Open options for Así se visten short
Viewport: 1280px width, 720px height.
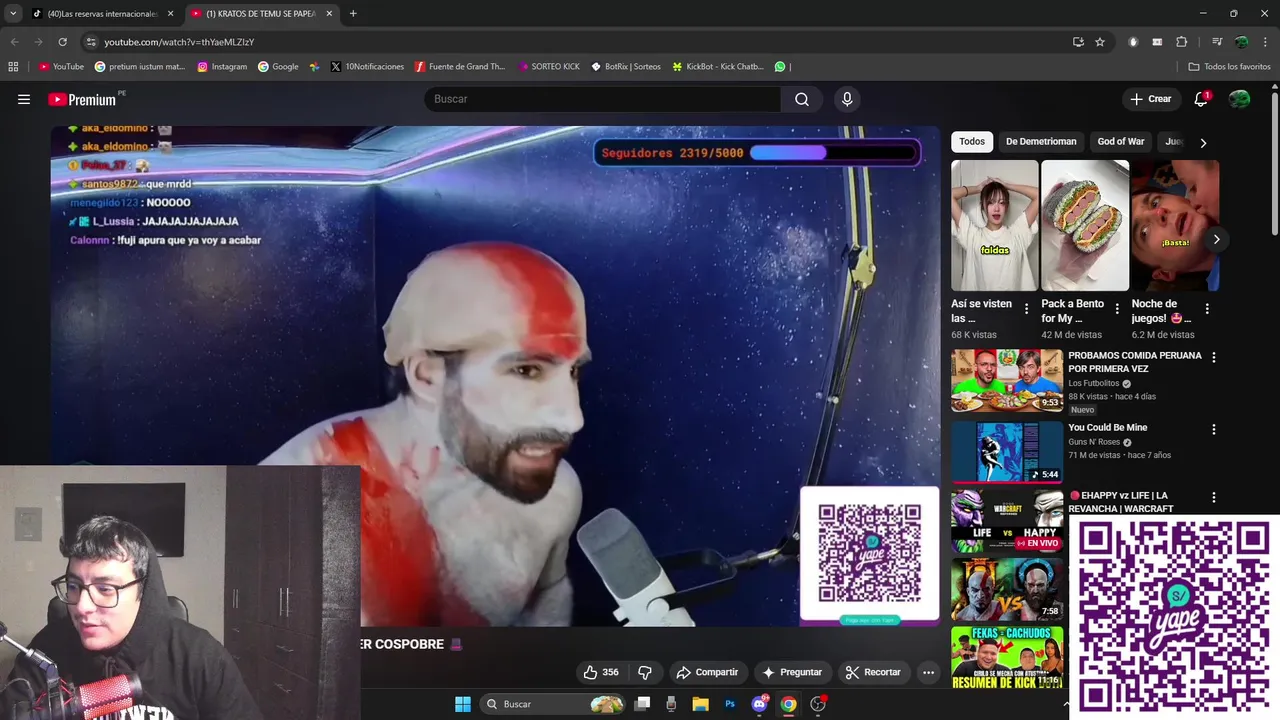click(1026, 309)
